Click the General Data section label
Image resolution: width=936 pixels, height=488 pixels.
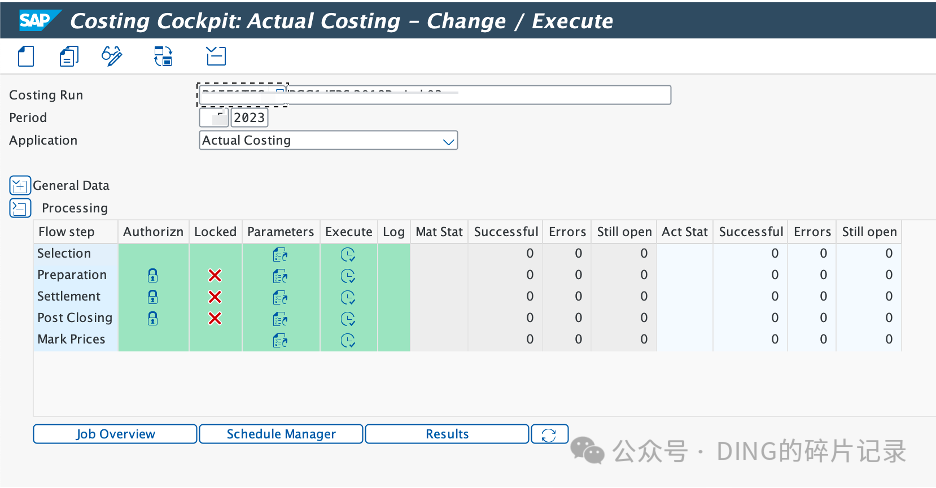tap(71, 186)
